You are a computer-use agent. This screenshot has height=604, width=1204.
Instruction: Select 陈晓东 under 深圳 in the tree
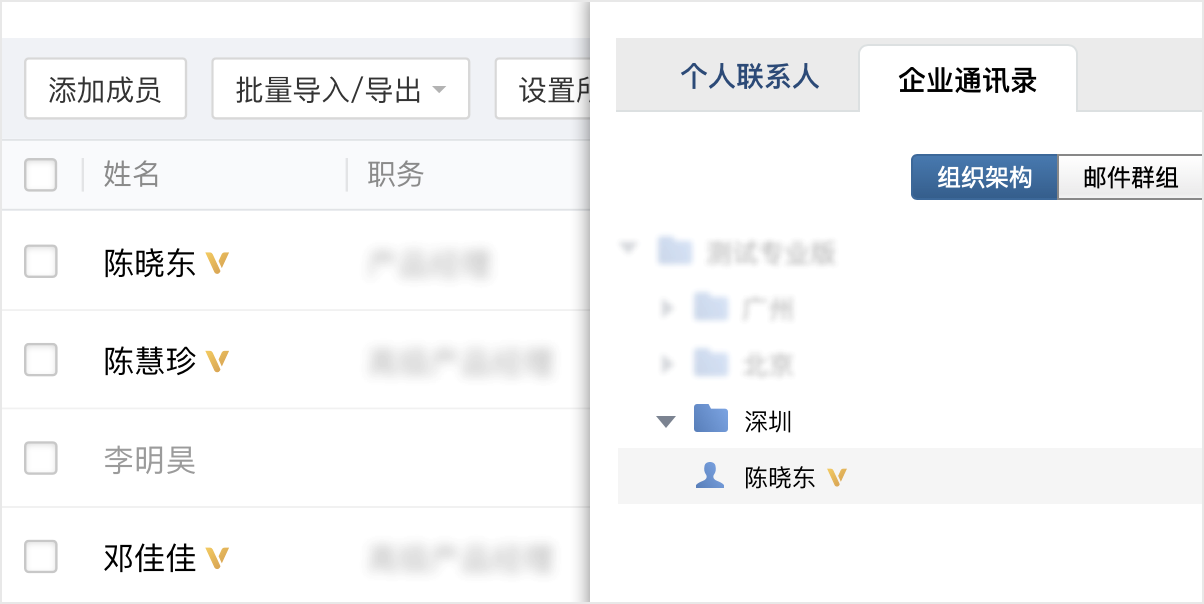coord(779,477)
